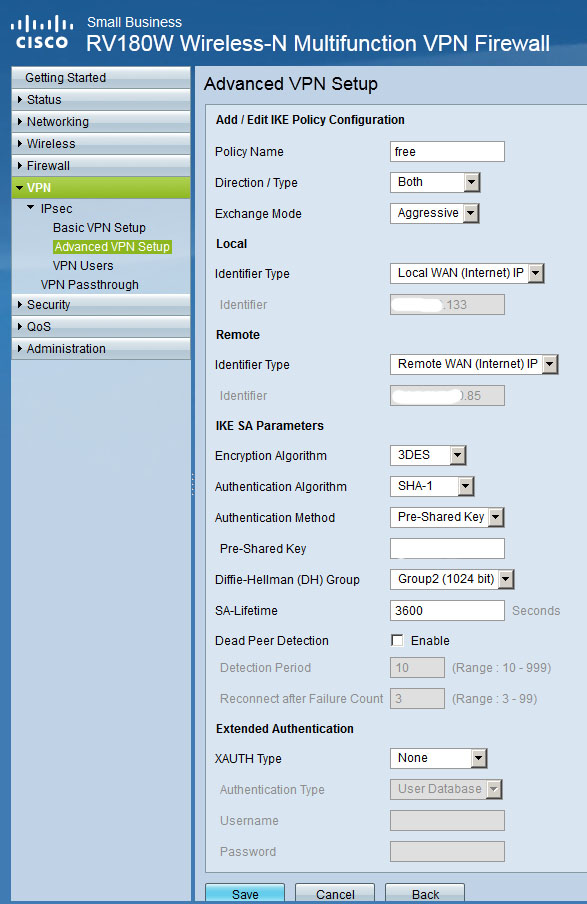Click the Advanced VPN Setup heading

(x=291, y=84)
